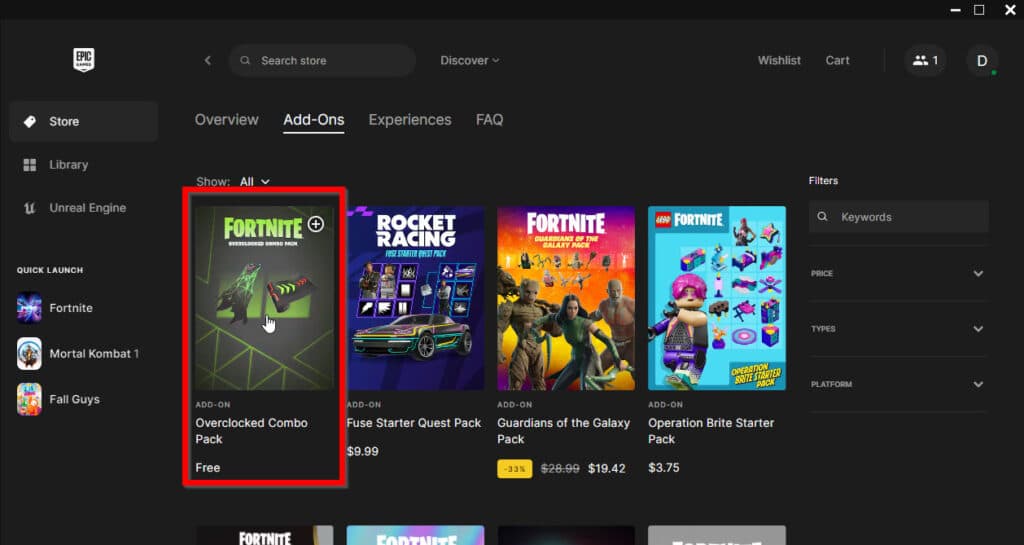Click the Epic Games logo

(x=83, y=60)
